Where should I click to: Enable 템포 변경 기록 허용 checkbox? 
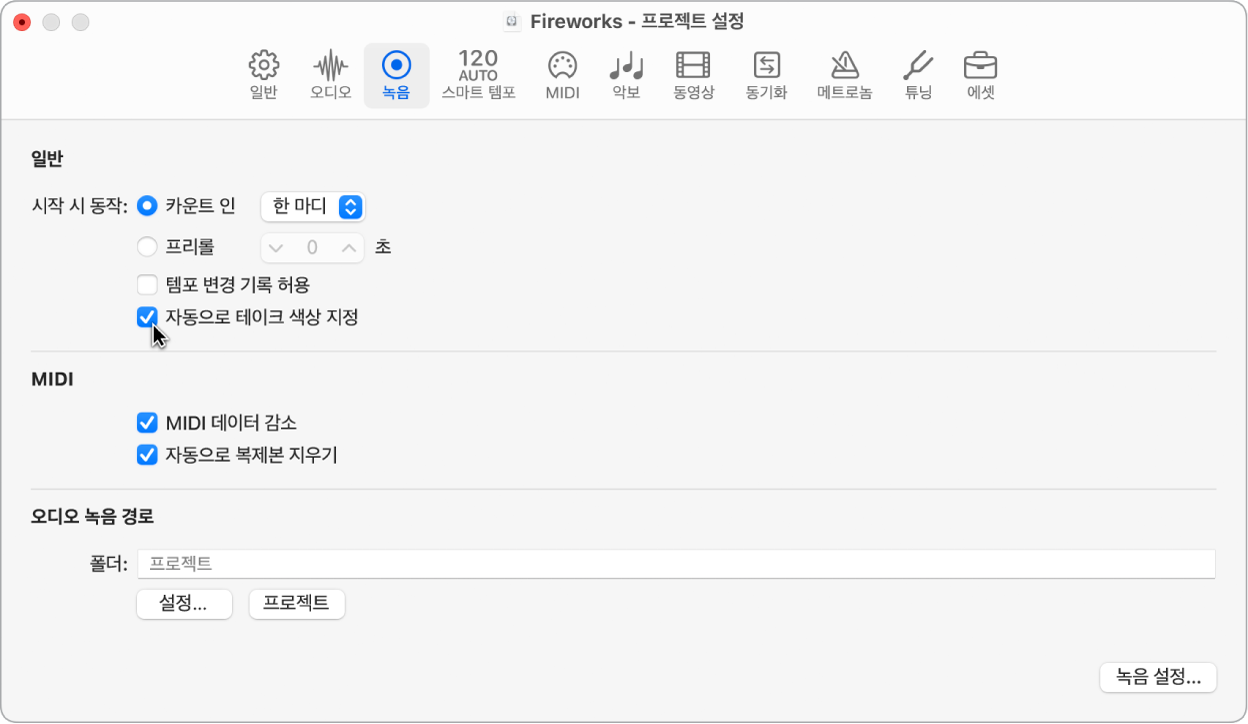147,285
